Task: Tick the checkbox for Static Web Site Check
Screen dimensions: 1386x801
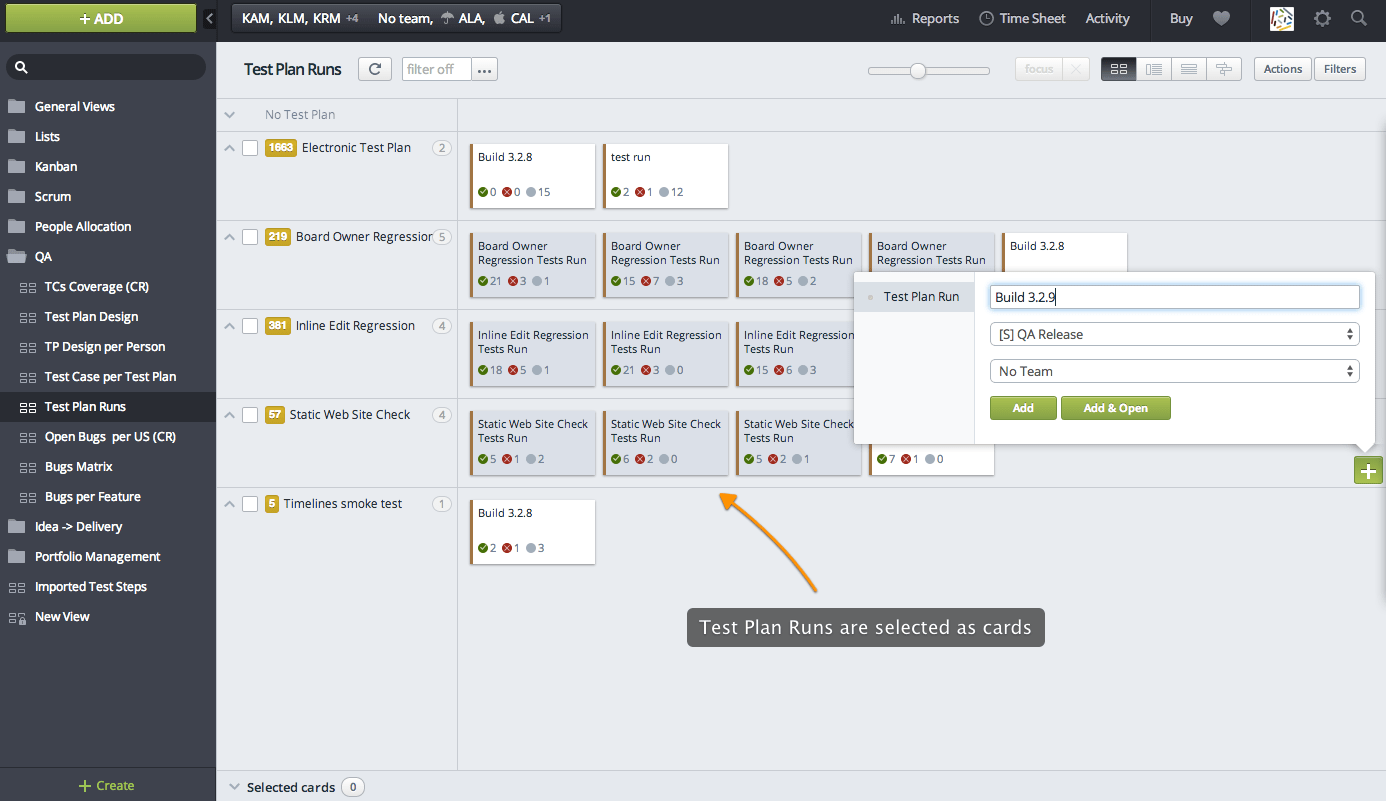Action: (x=250, y=414)
